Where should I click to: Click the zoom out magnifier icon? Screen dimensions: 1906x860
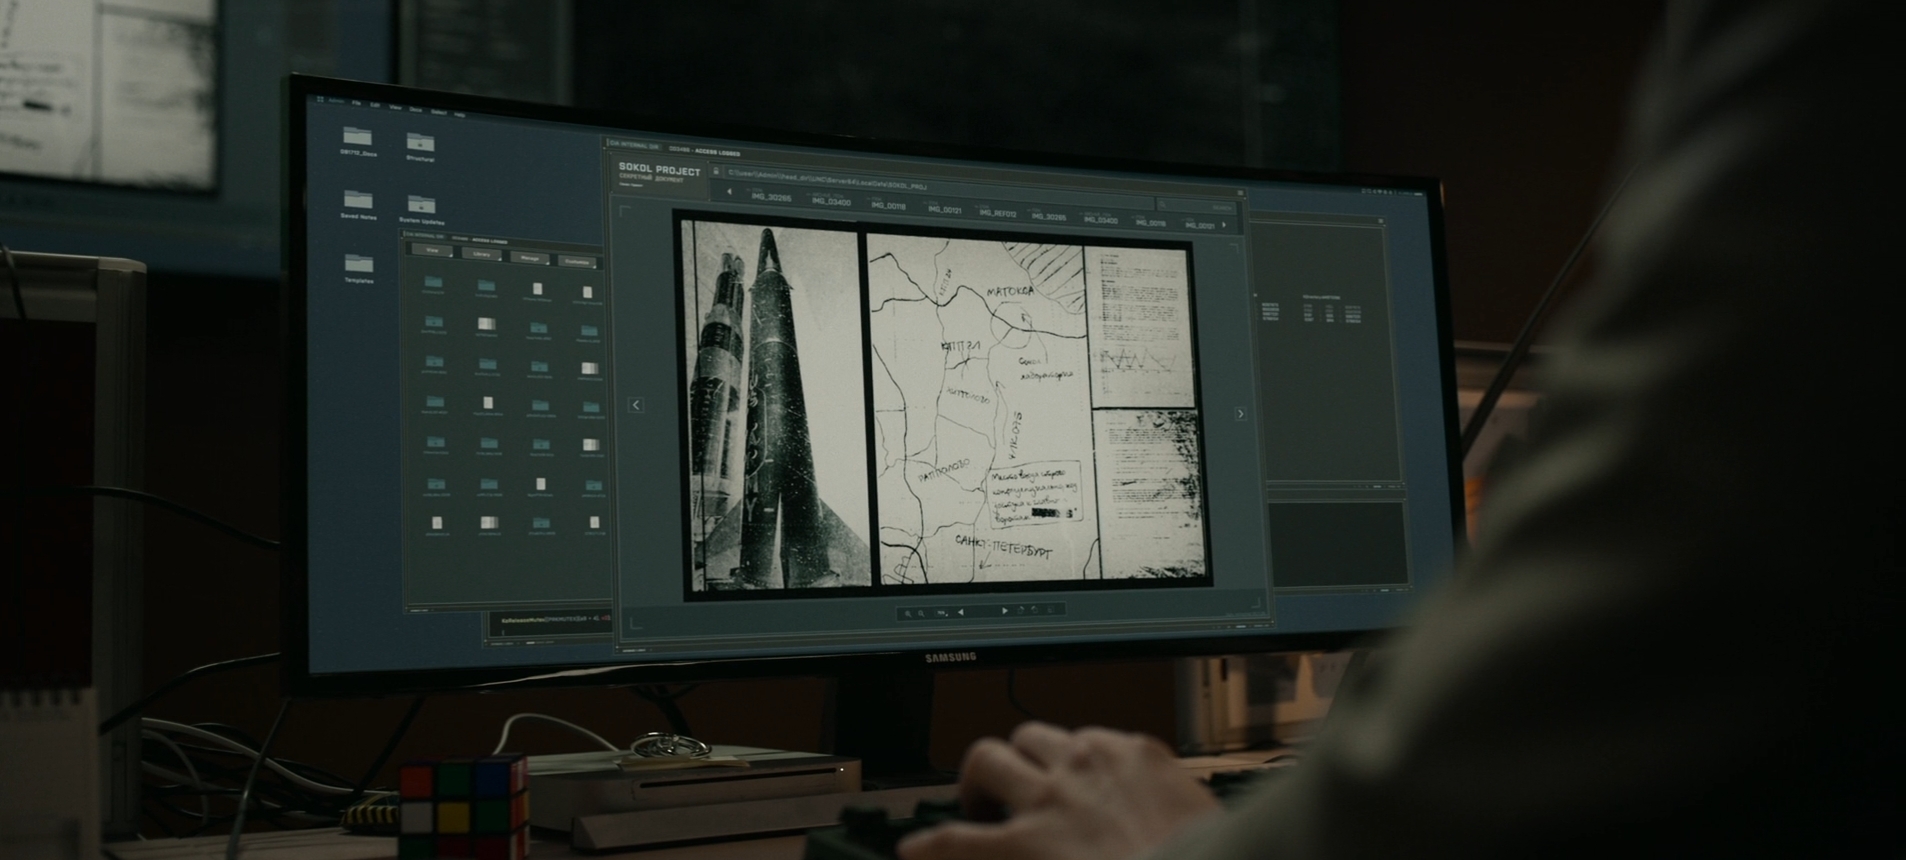click(x=922, y=613)
